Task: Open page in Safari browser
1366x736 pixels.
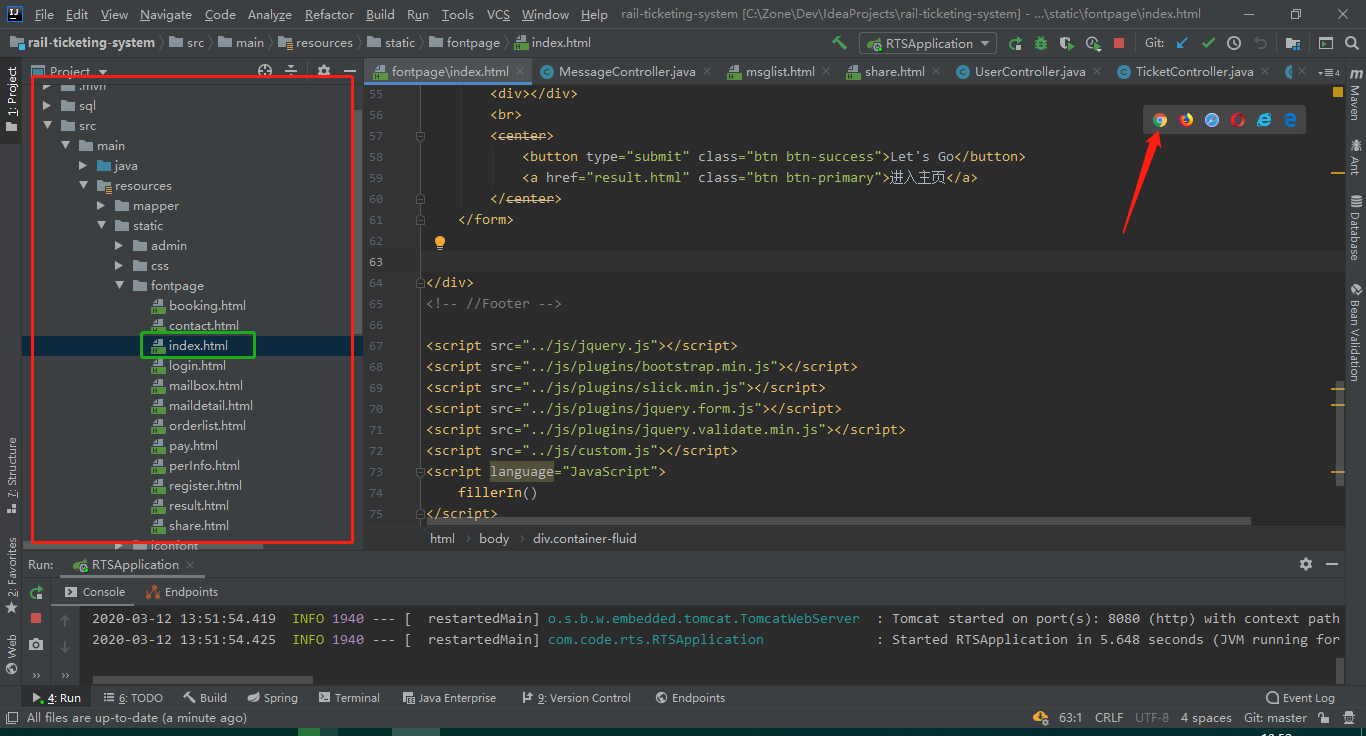Action: click(1212, 119)
